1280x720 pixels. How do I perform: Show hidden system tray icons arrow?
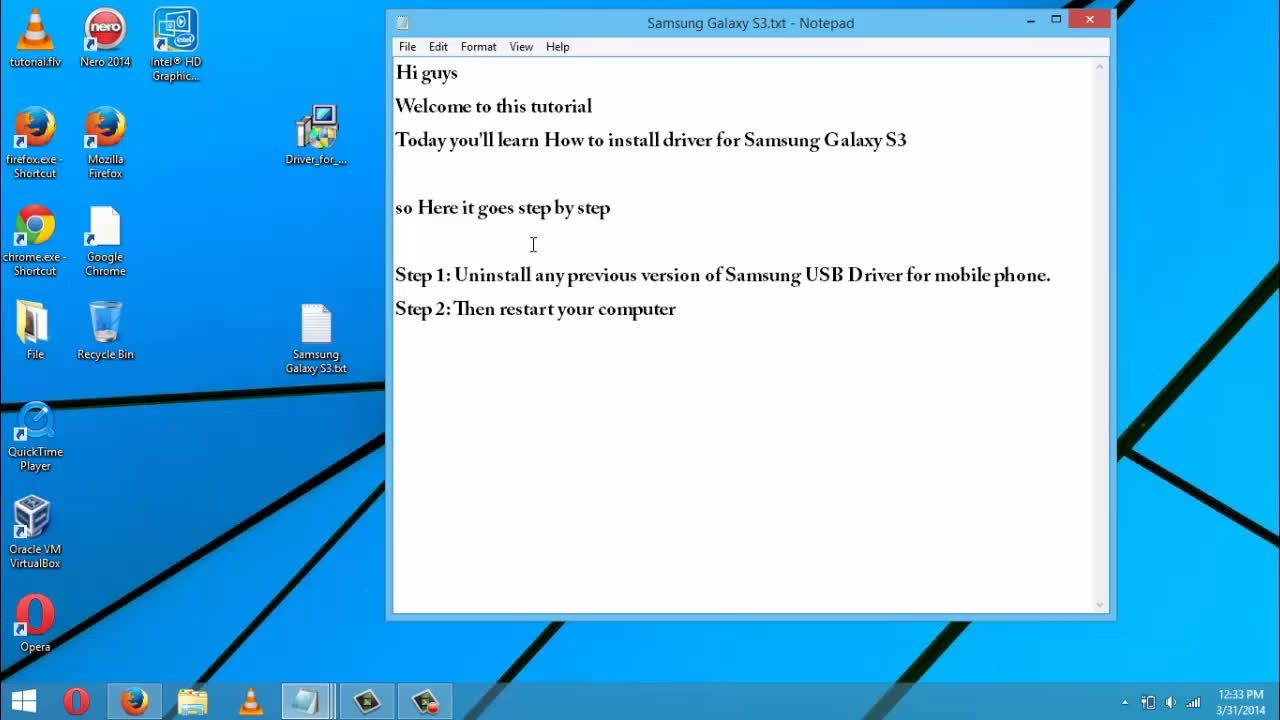pos(1125,703)
